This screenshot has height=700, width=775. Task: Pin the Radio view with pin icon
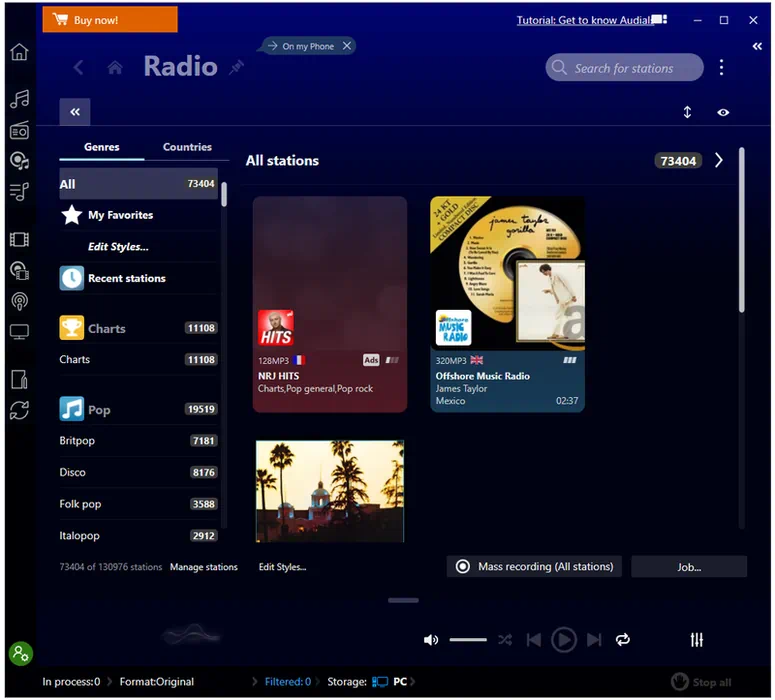coord(237,67)
